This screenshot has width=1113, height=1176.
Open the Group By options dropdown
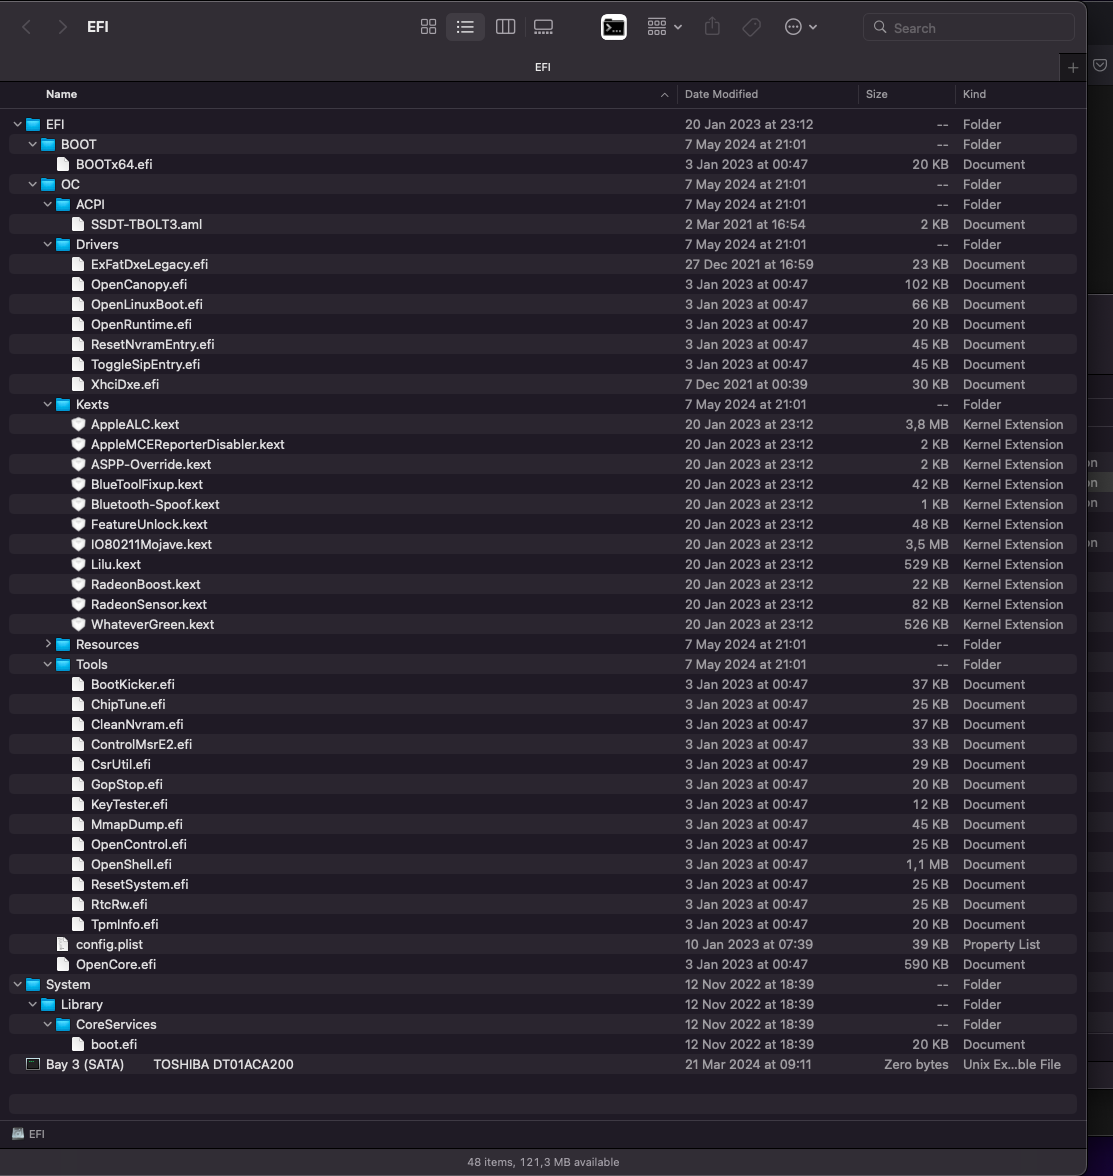pos(664,27)
